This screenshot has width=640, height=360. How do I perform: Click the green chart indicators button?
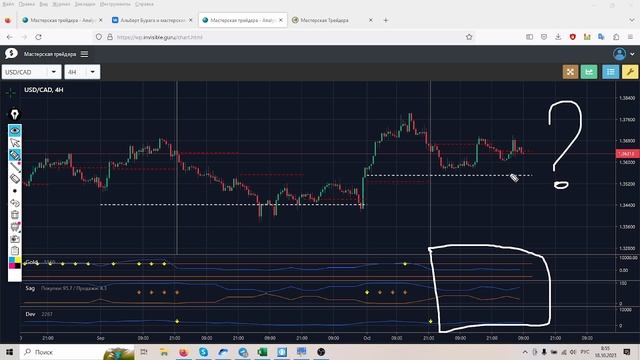pos(589,72)
